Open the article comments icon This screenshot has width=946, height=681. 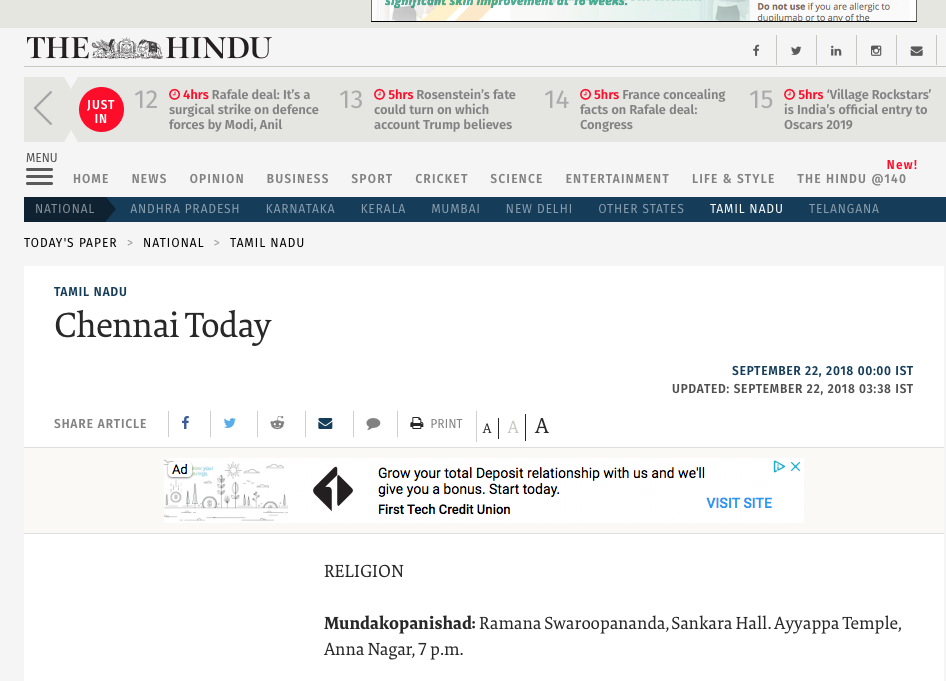coord(374,423)
